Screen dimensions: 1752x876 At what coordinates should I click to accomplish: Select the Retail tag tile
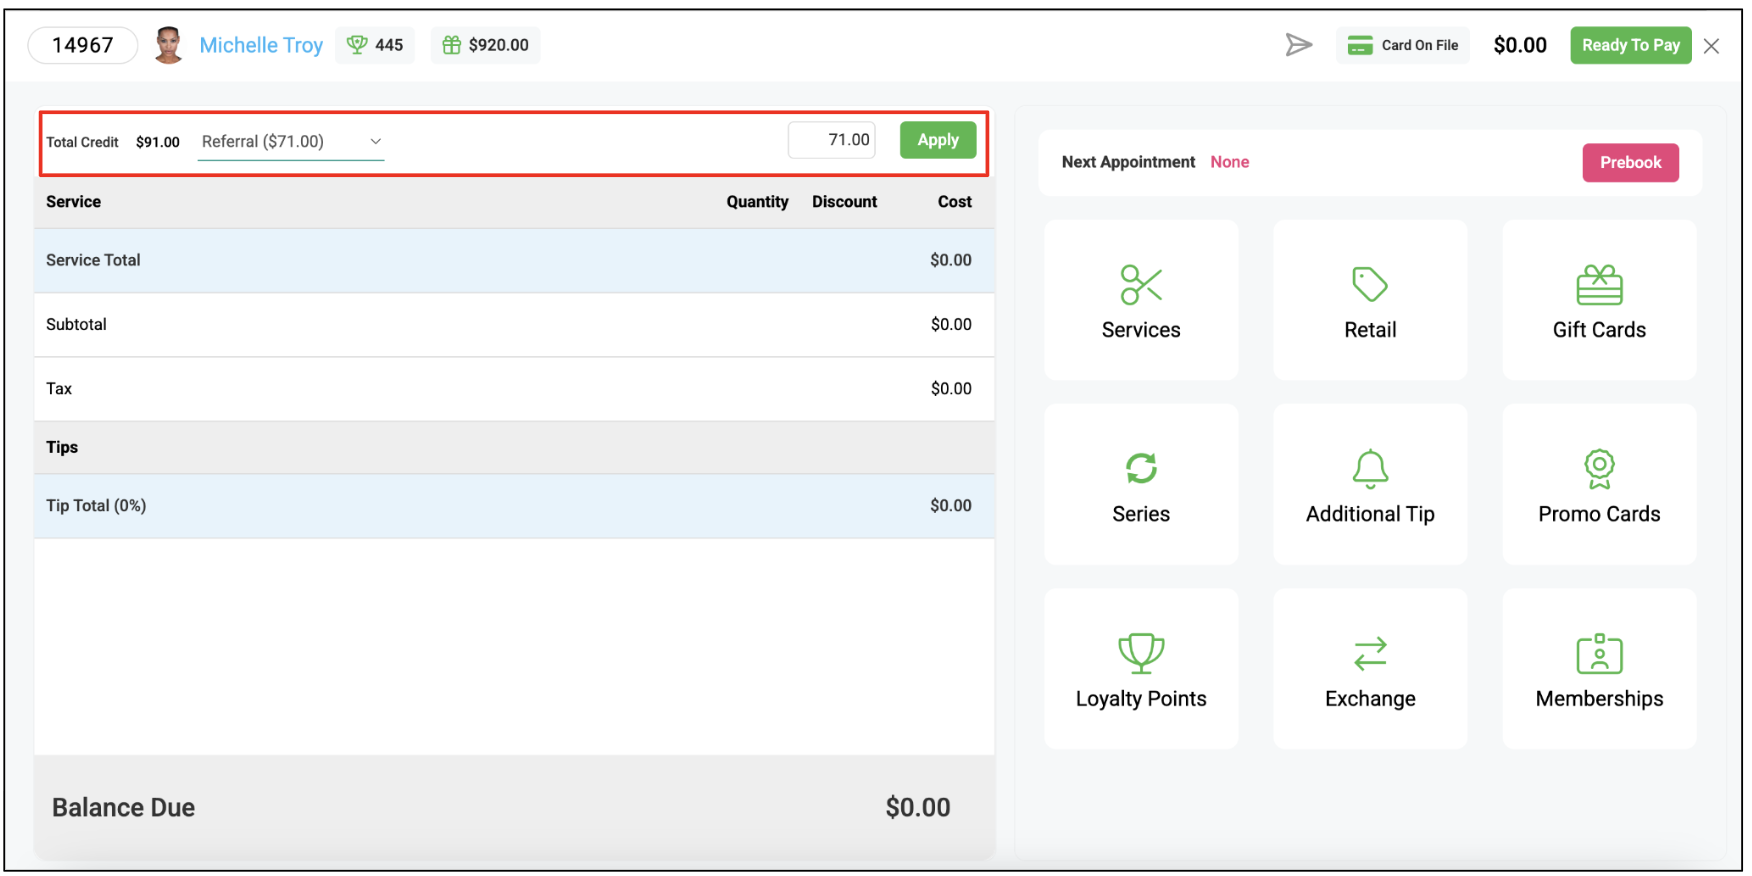click(1369, 300)
